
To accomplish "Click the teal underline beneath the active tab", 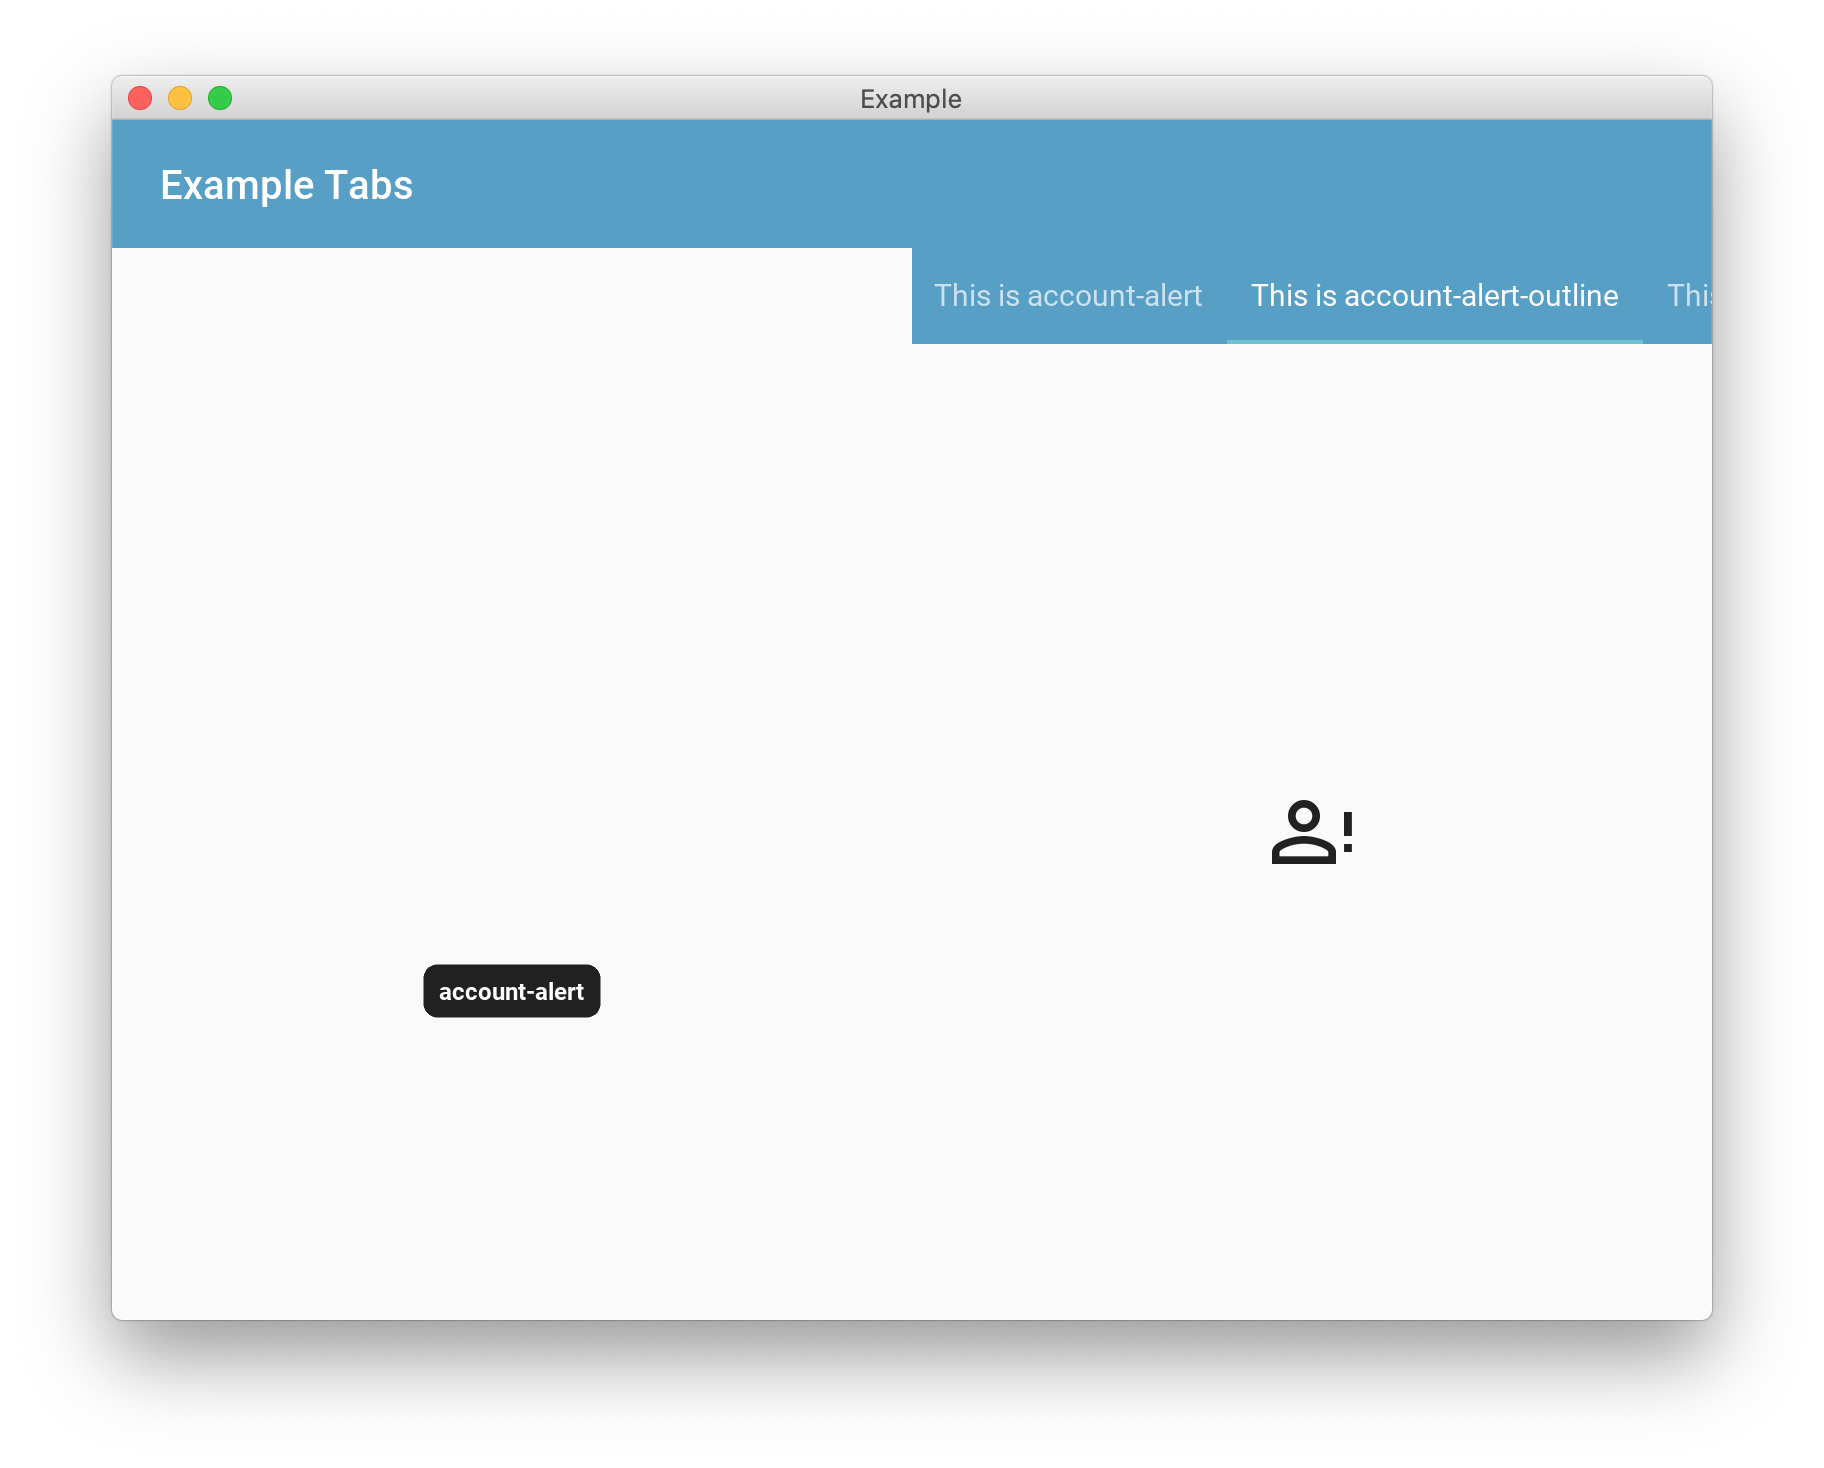I will [1434, 343].
